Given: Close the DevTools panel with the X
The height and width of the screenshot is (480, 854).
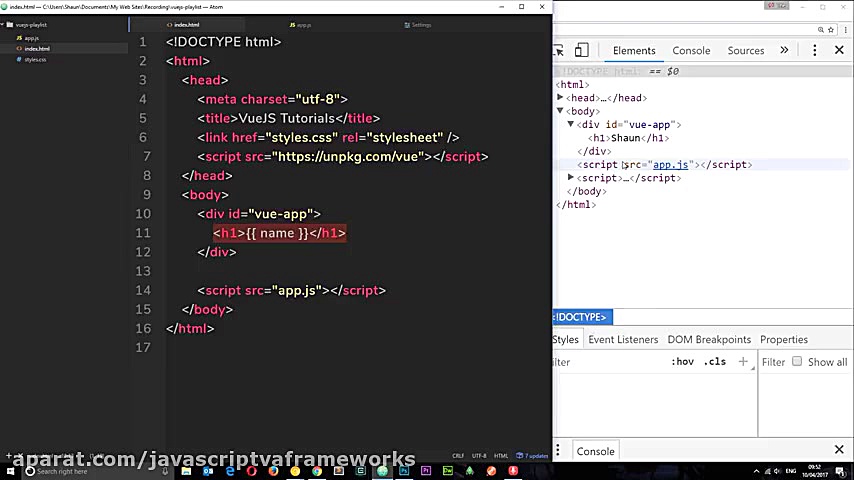Looking at the screenshot, I should 839,51.
